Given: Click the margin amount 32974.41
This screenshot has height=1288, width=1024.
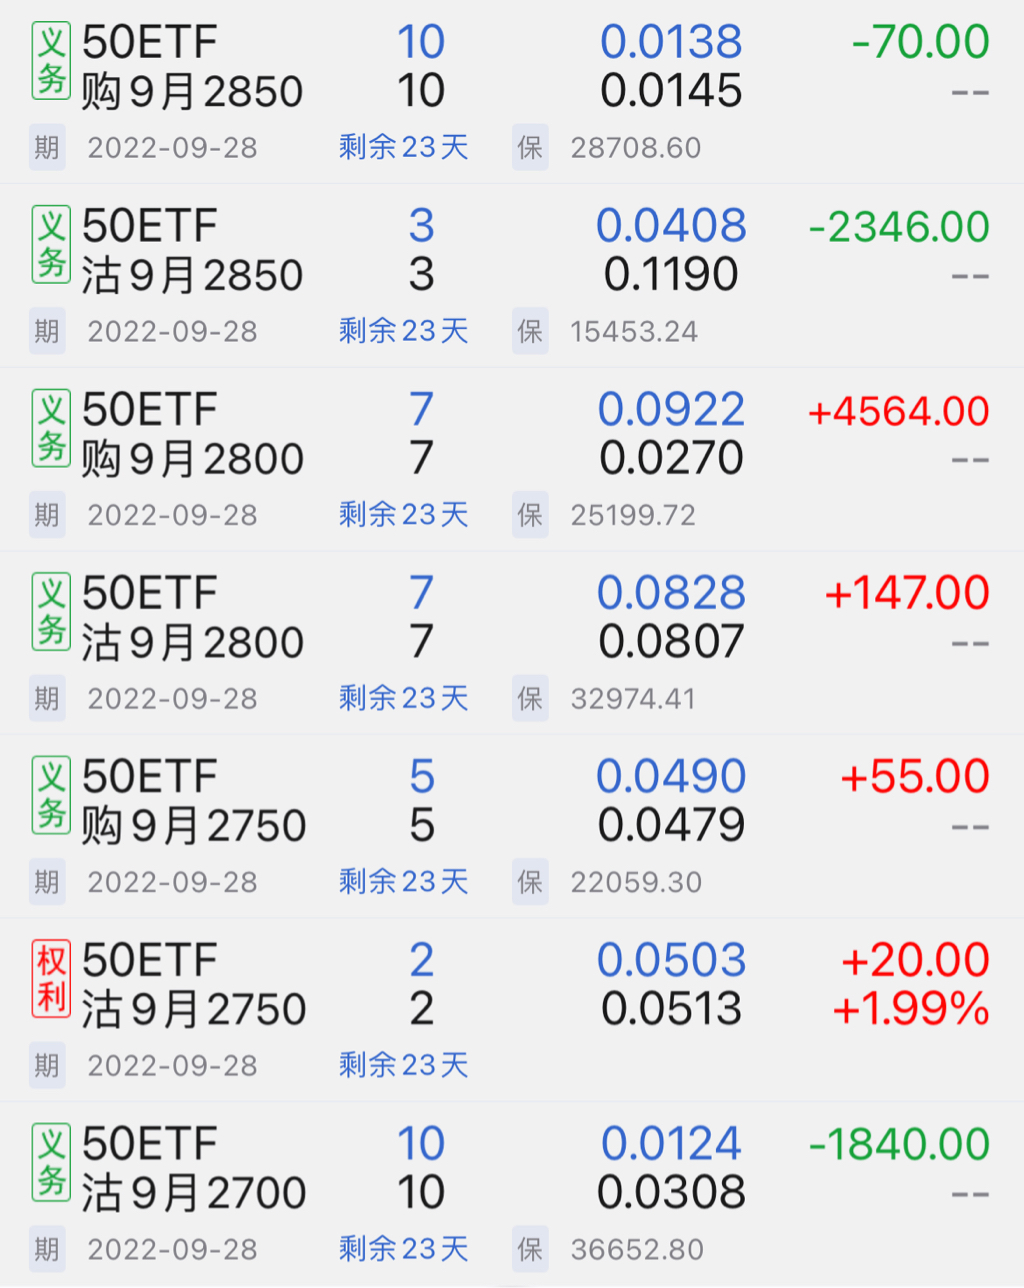Looking at the screenshot, I should [x=633, y=699].
